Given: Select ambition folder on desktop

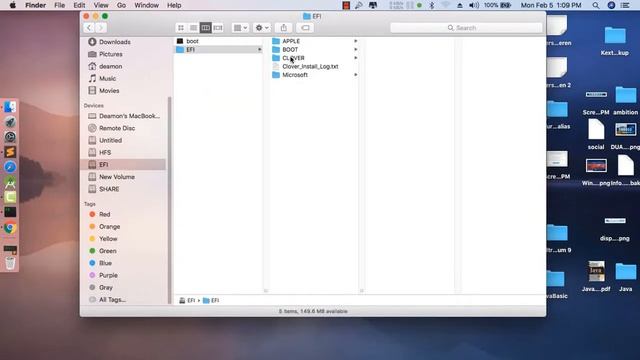Looking at the screenshot, I should coord(625,100).
